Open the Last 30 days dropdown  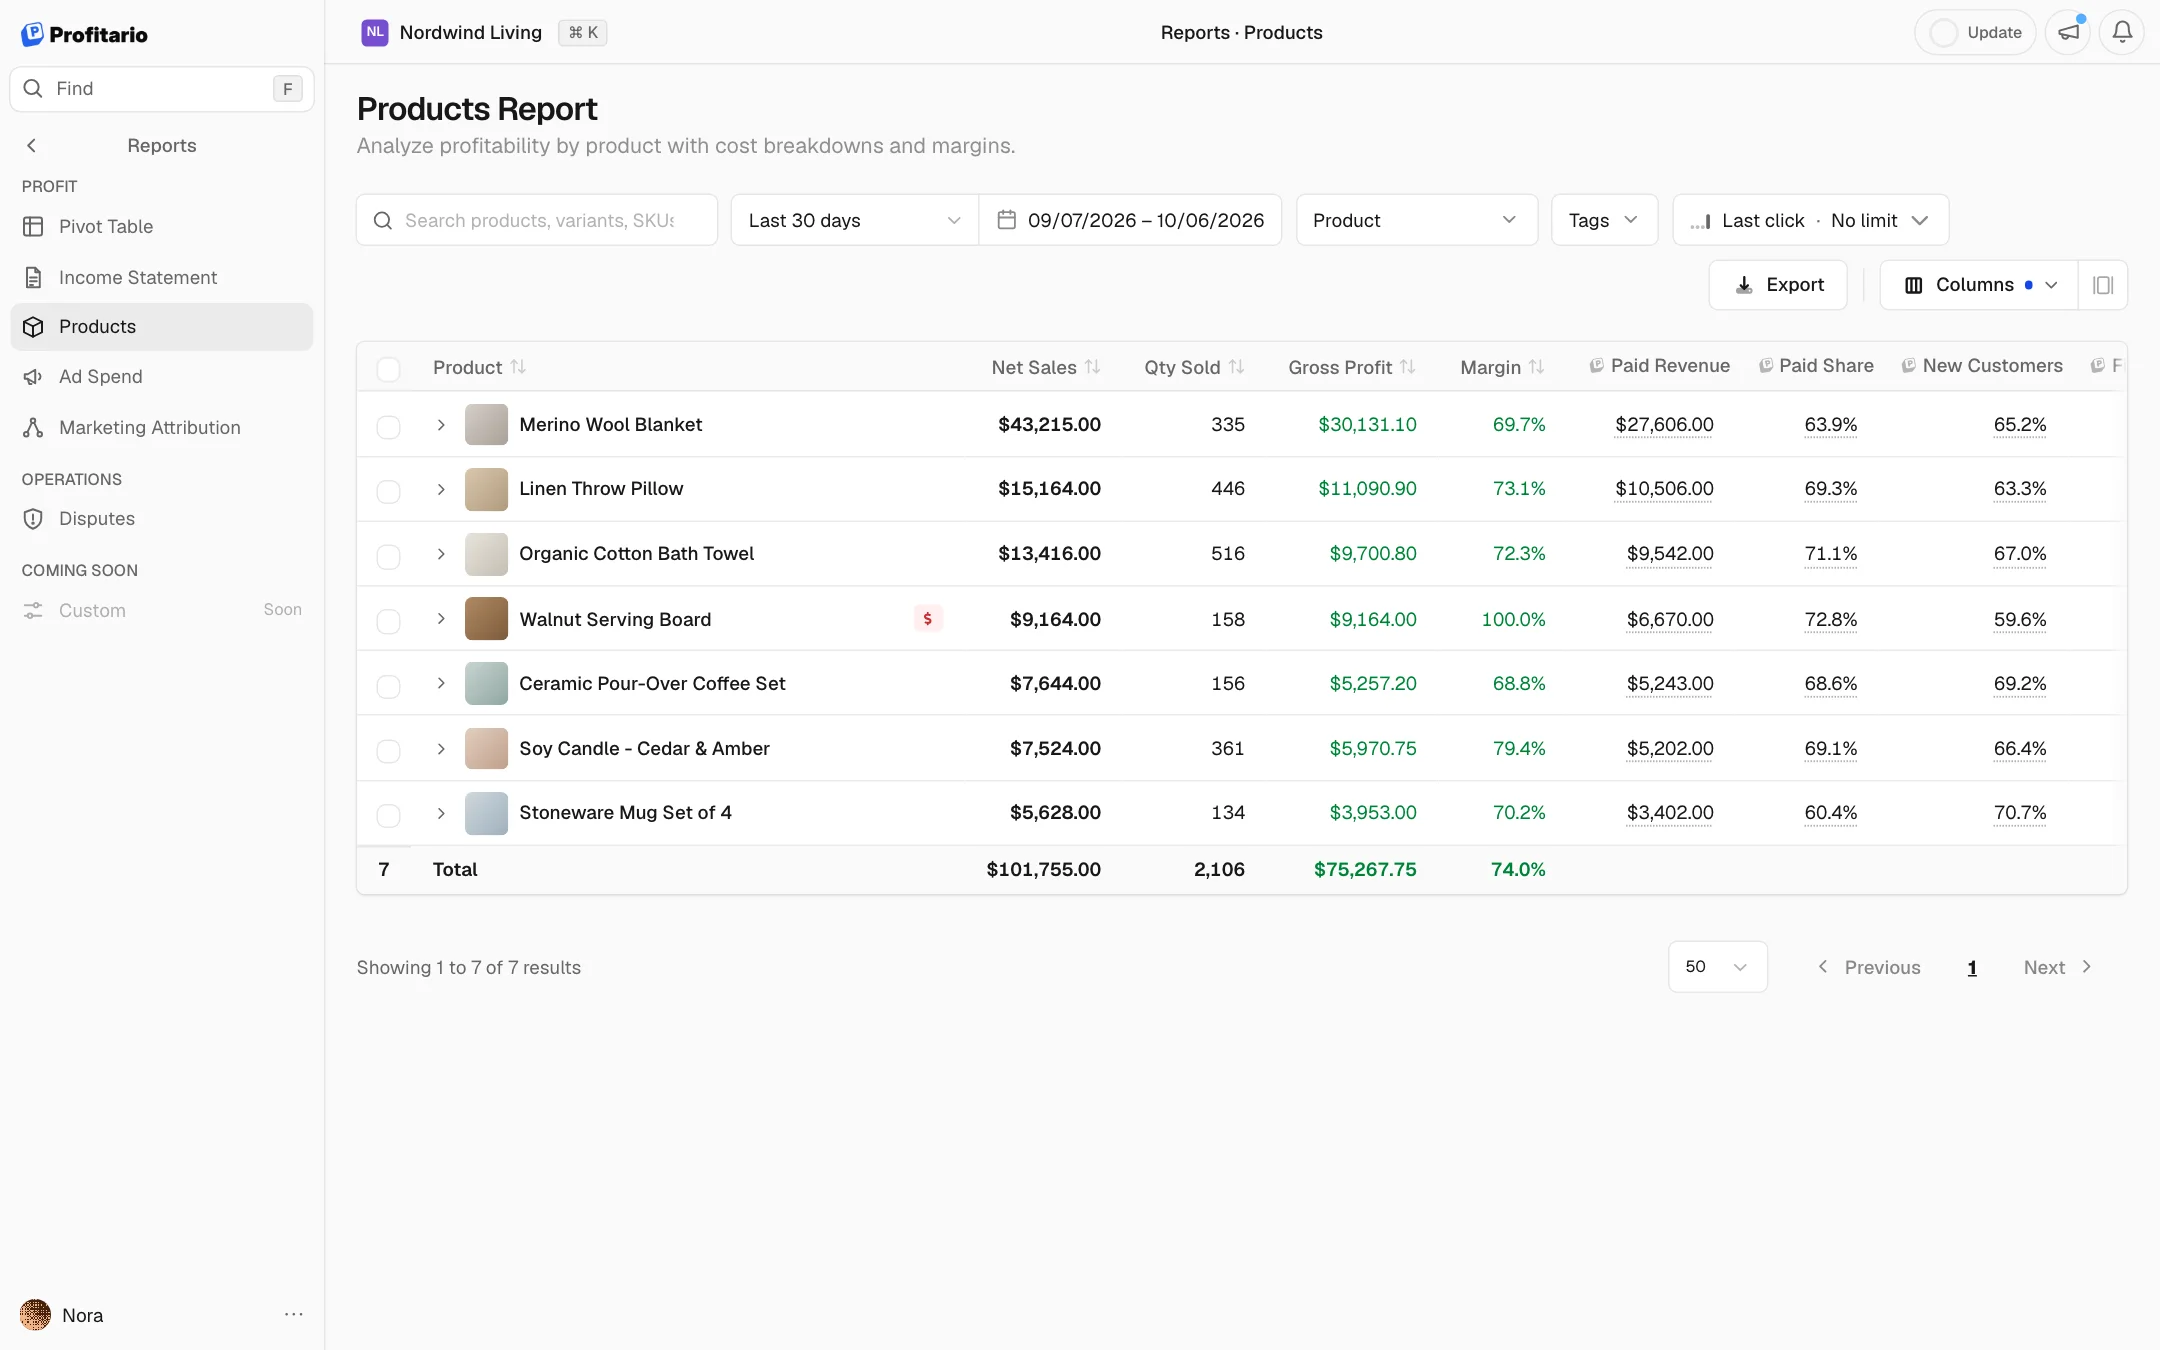855,220
